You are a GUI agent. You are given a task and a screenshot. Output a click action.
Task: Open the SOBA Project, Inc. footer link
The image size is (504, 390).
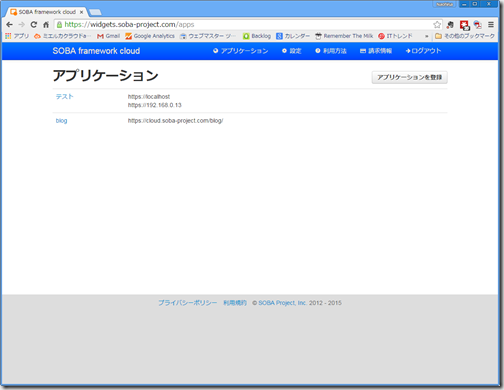[282, 303]
